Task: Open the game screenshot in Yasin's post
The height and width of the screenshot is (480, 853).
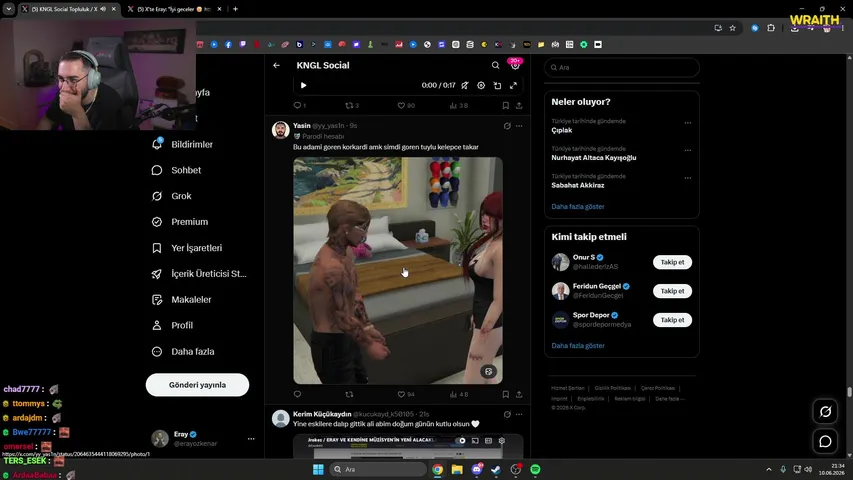Action: pyautogui.click(x=398, y=270)
